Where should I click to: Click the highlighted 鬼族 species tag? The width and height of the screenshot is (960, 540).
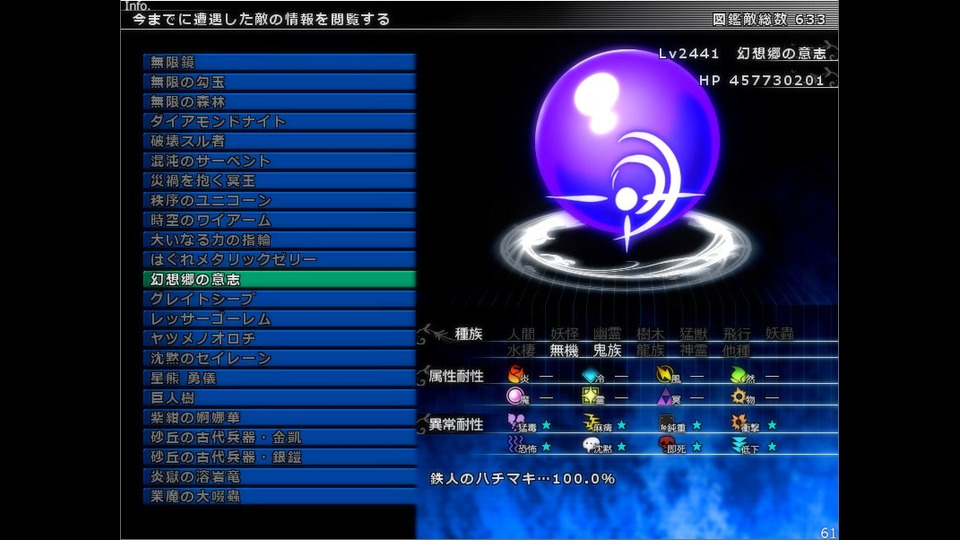pos(607,350)
